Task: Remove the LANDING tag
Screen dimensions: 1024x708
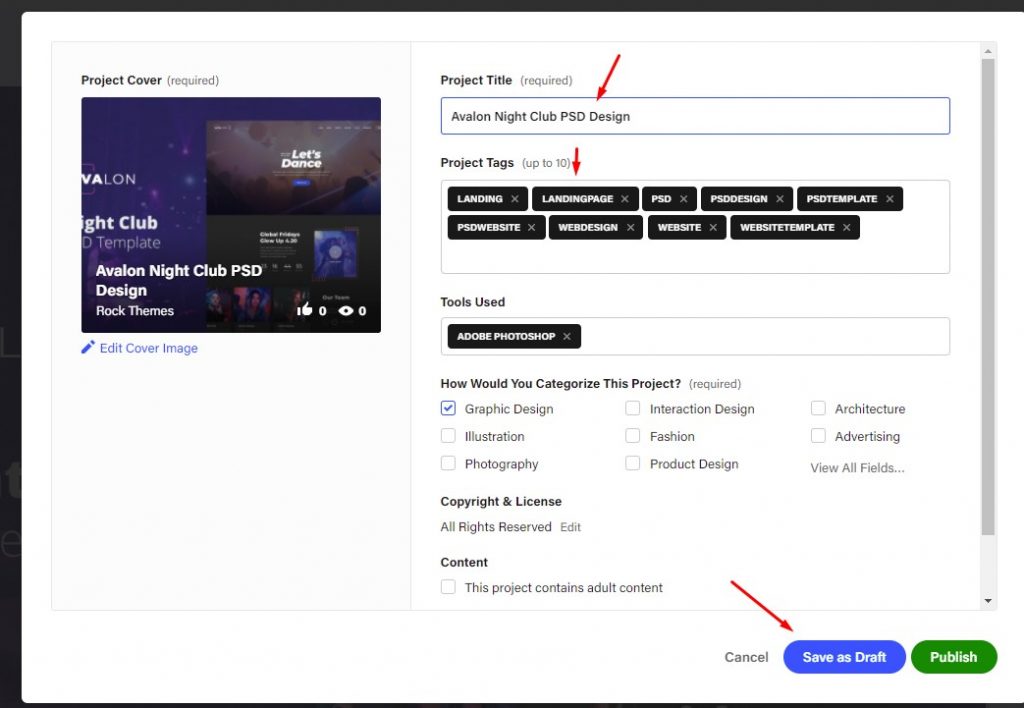Action: tap(515, 199)
